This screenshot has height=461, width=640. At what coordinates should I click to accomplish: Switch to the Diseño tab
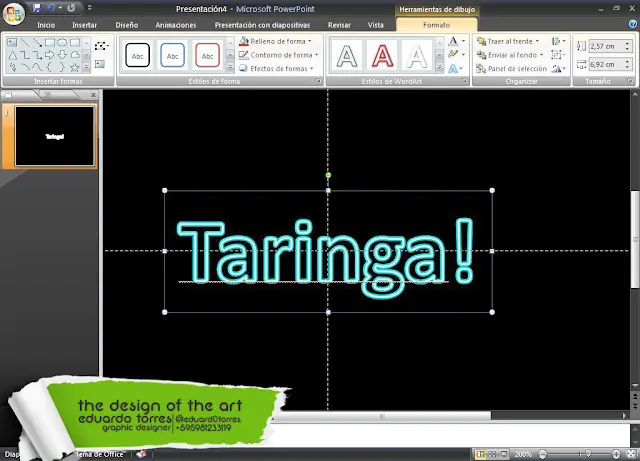click(x=127, y=25)
